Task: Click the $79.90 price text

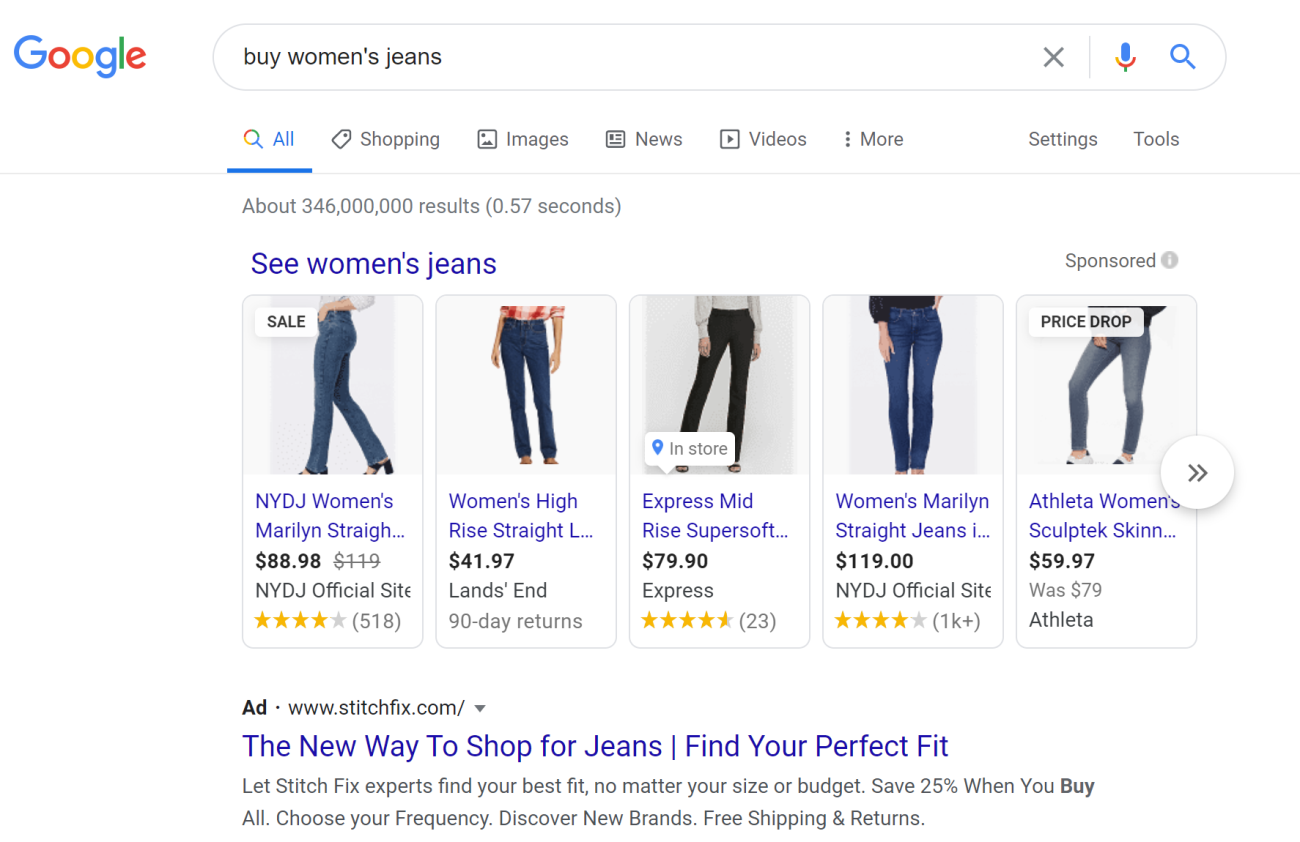Action: (675, 561)
